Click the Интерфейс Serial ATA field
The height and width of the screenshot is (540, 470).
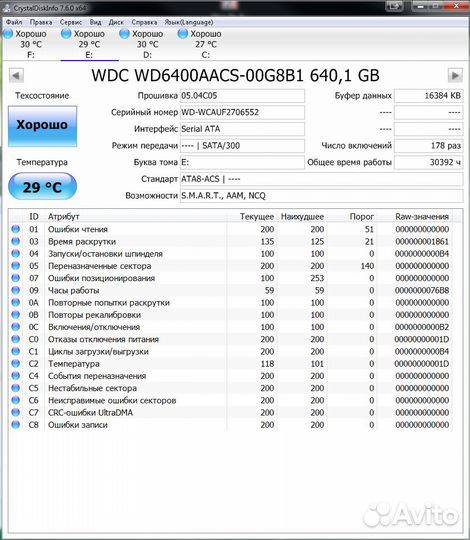pos(242,129)
